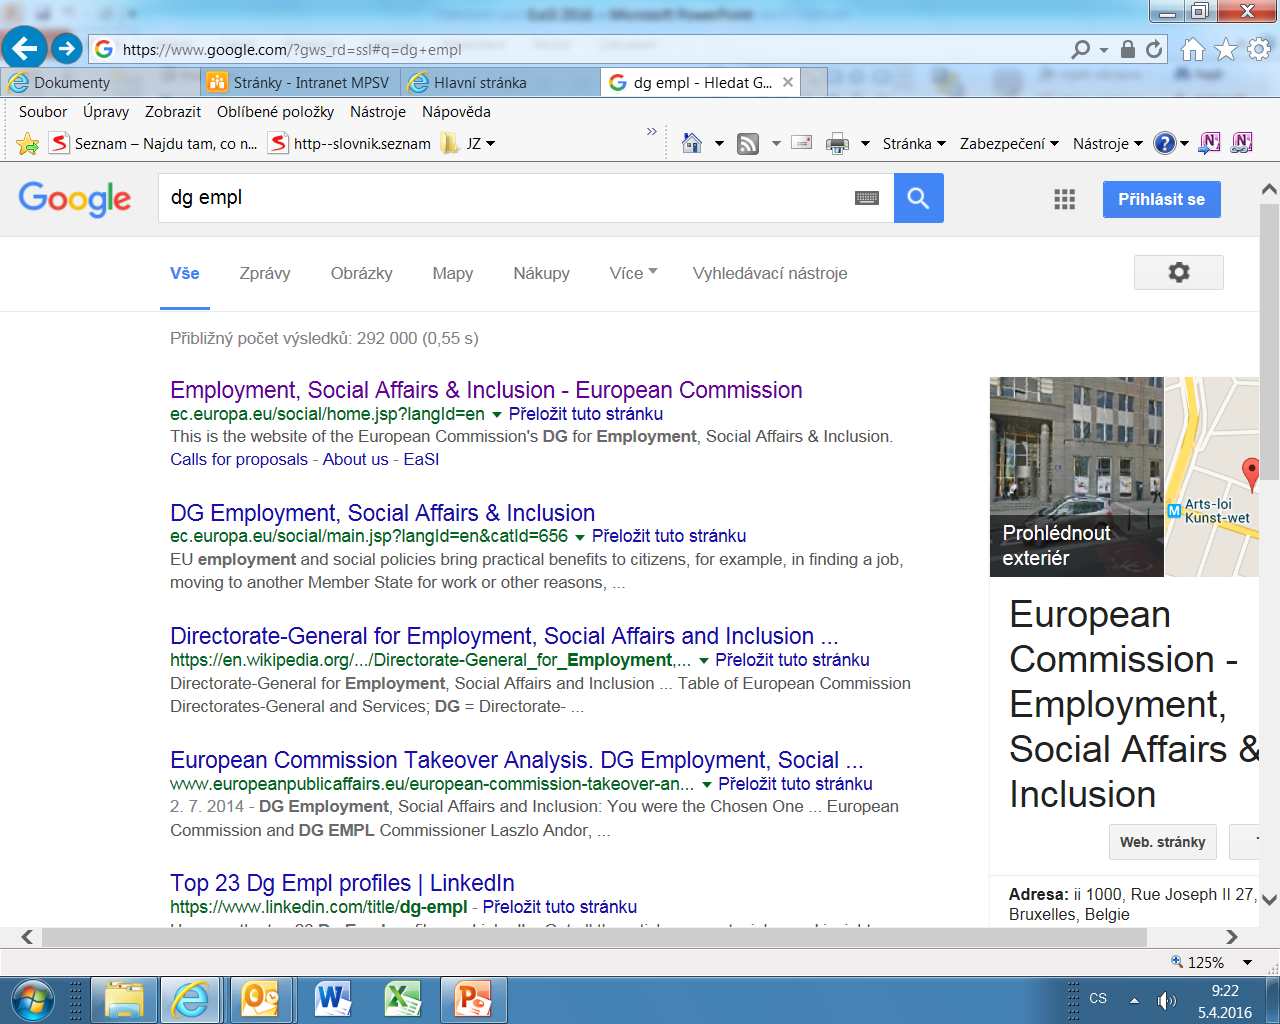Screen dimensions: 1280x1024
Task: Click the rightmost OneNote linked notes icon
Action: pos(1242,143)
